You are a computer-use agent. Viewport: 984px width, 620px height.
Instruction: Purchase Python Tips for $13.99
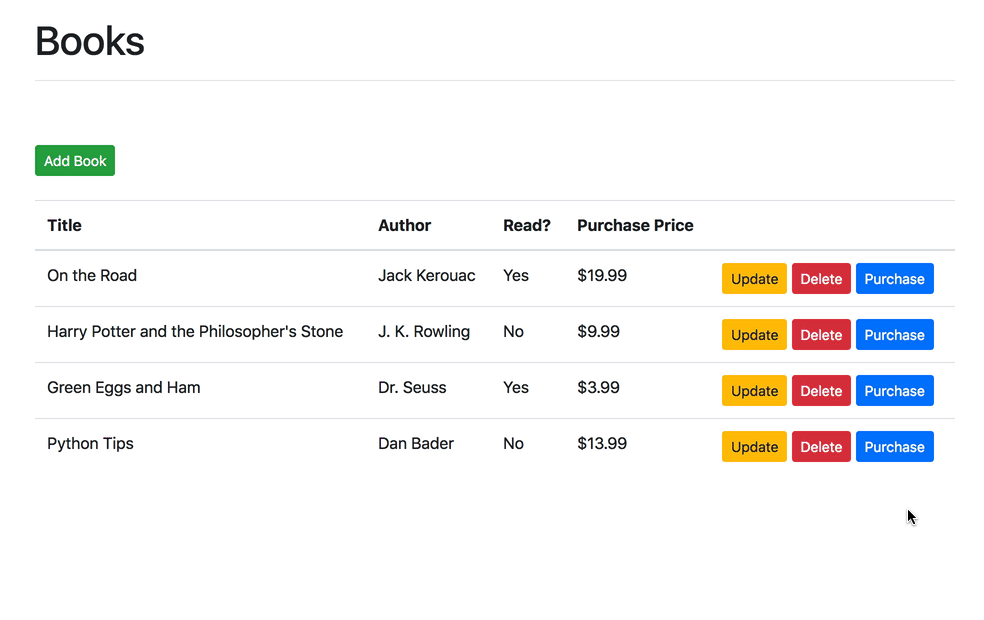[894, 446]
